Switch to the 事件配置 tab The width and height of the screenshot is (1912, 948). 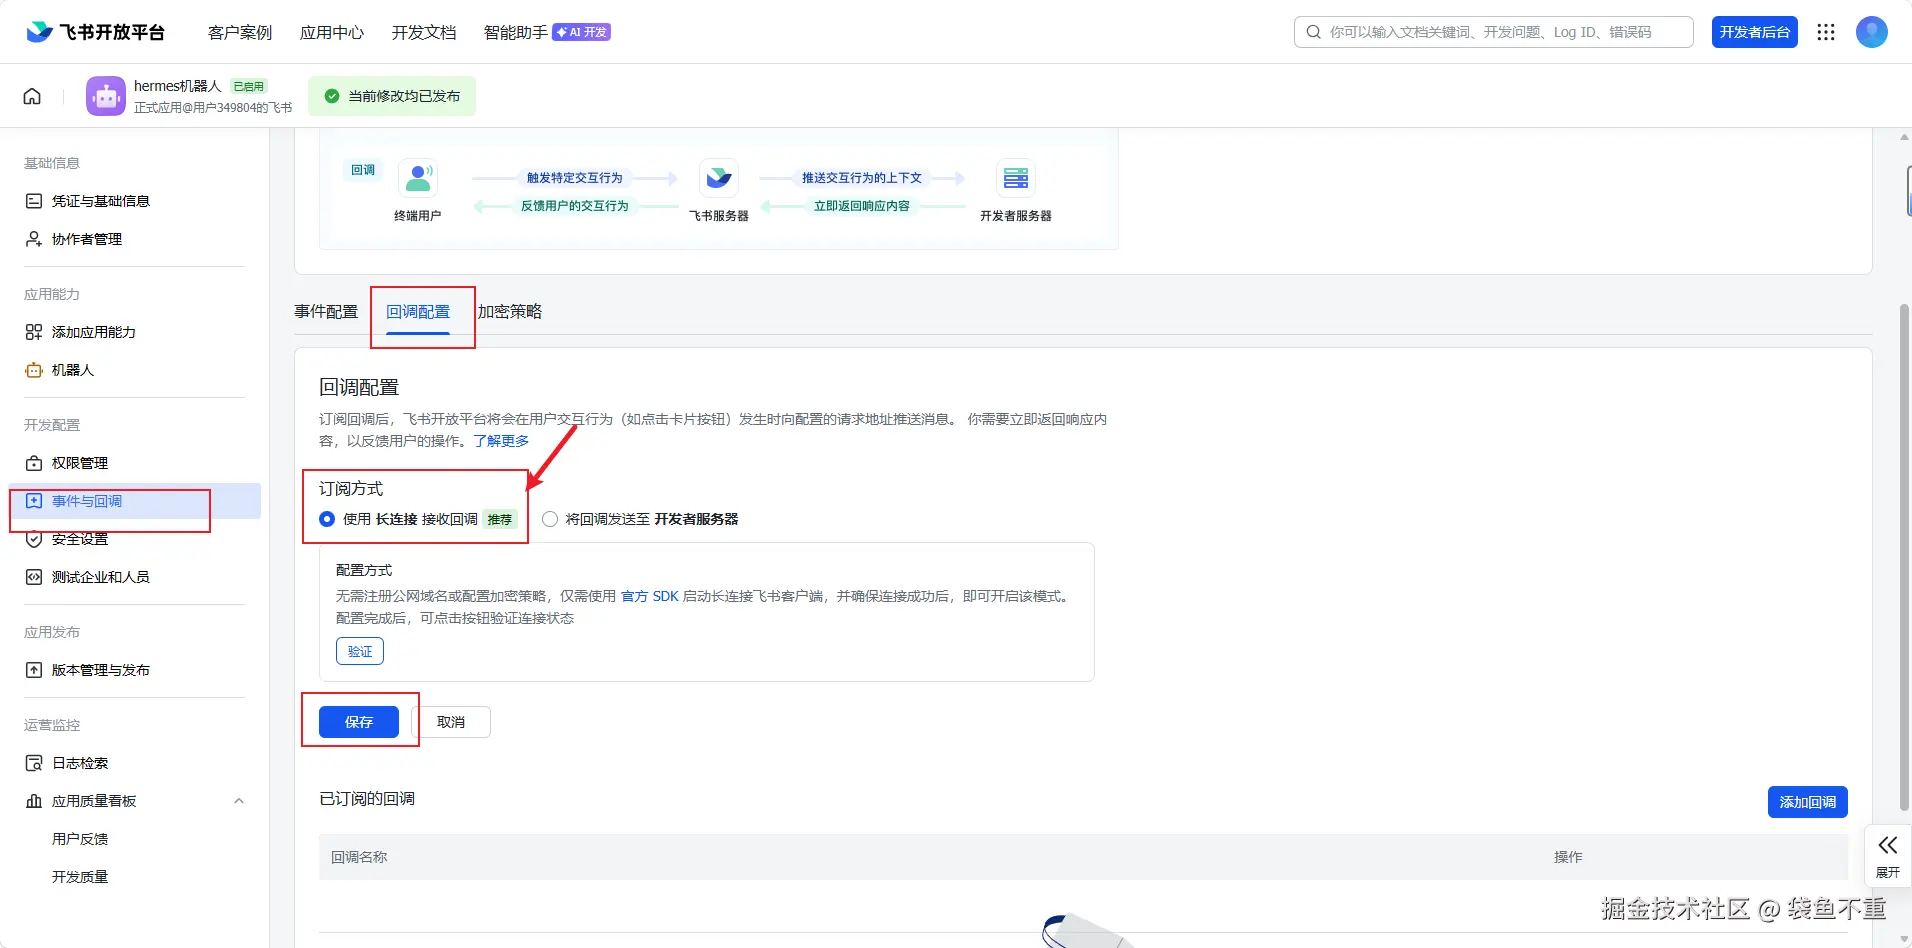[x=326, y=312]
